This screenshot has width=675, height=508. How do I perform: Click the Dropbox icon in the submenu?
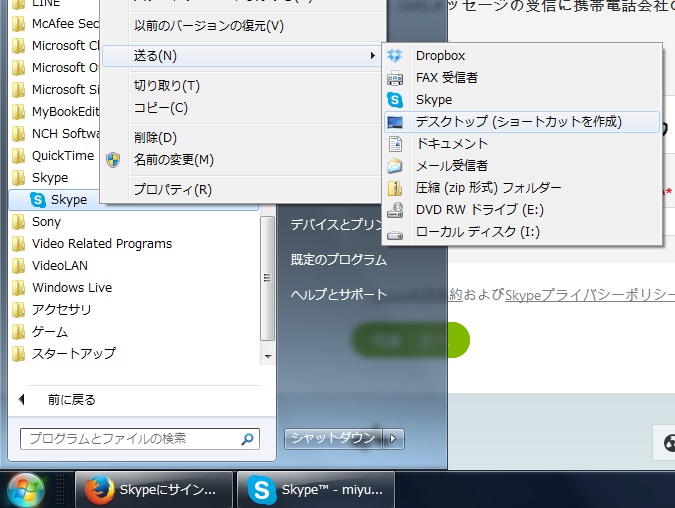(395, 56)
